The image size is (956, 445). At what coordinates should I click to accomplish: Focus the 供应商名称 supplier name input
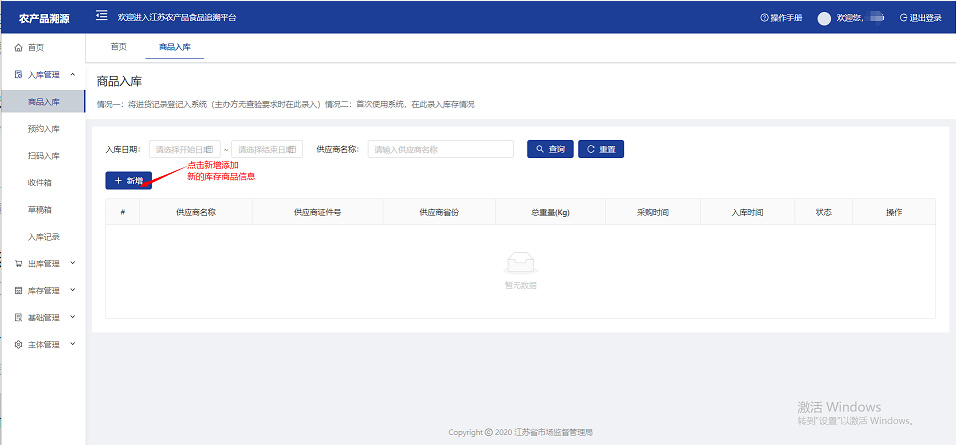tap(440, 149)
